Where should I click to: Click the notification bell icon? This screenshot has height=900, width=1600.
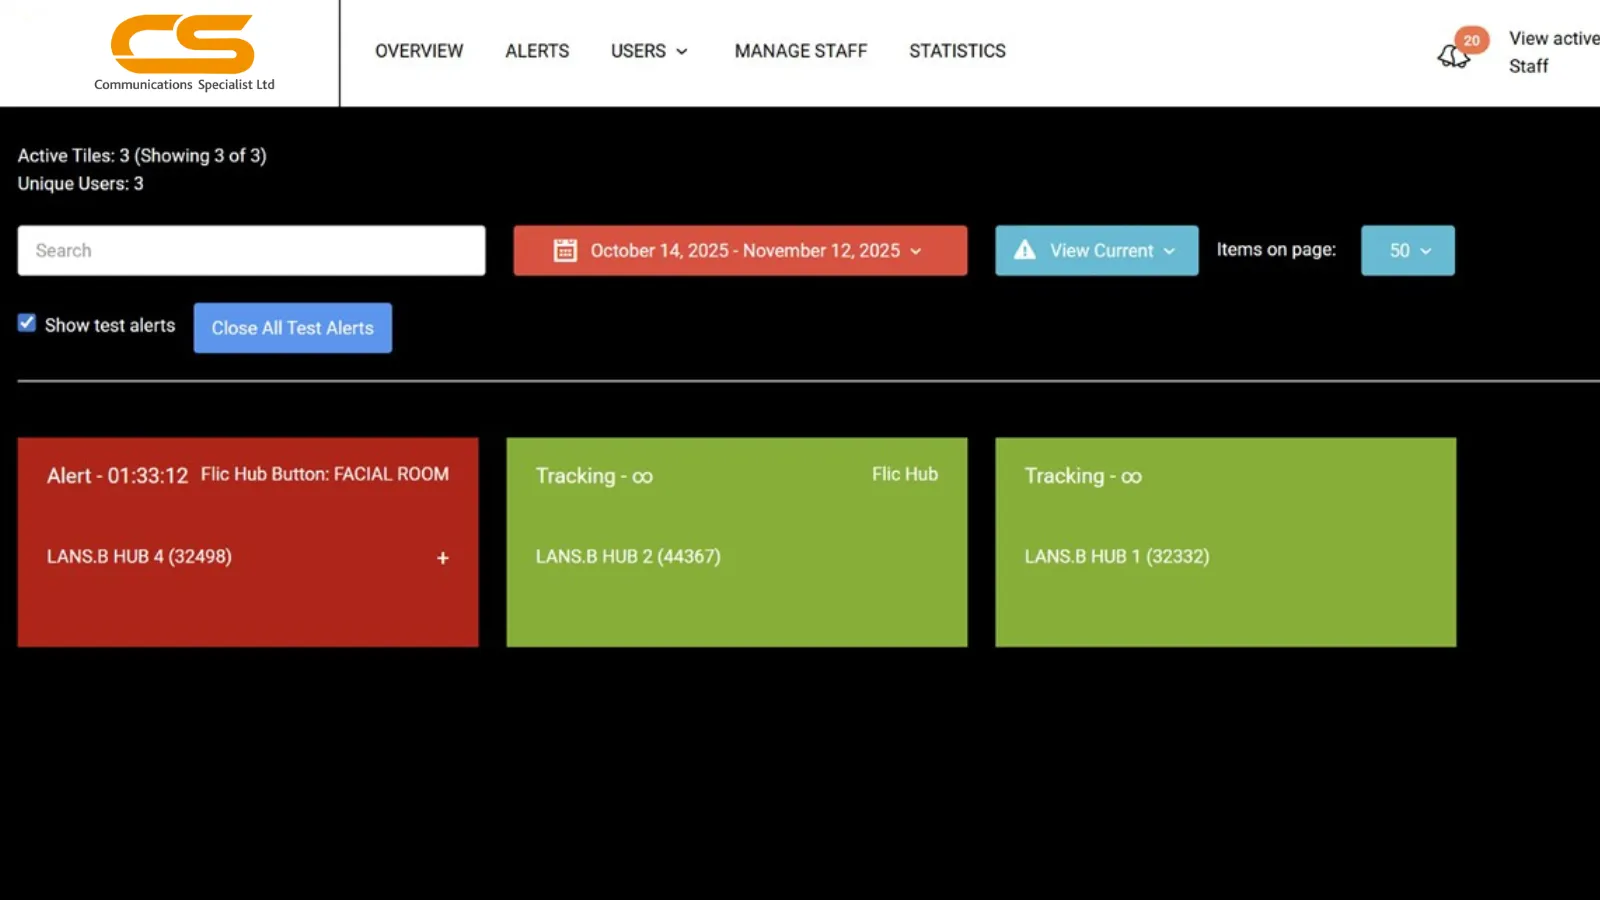click(x=1453, y=57)
